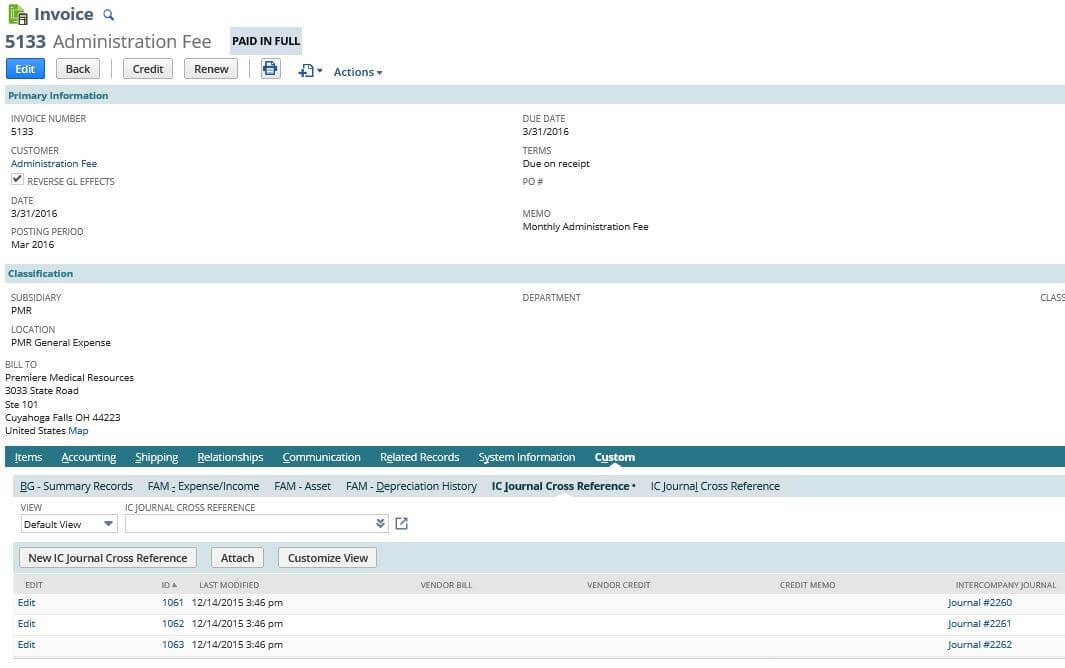Click New IC Journal Cross Reference button
Screen dimensions: 1065x668
[x=107, y=558]
